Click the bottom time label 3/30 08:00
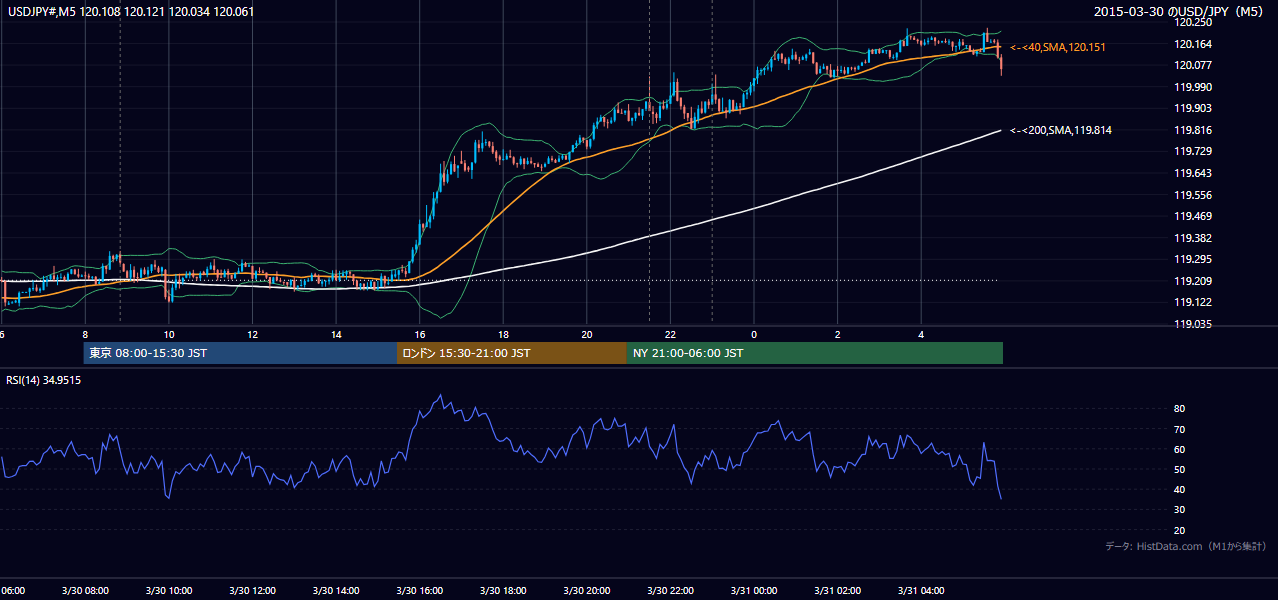Viewport: 1278px width, 600px height. point(84,590)
